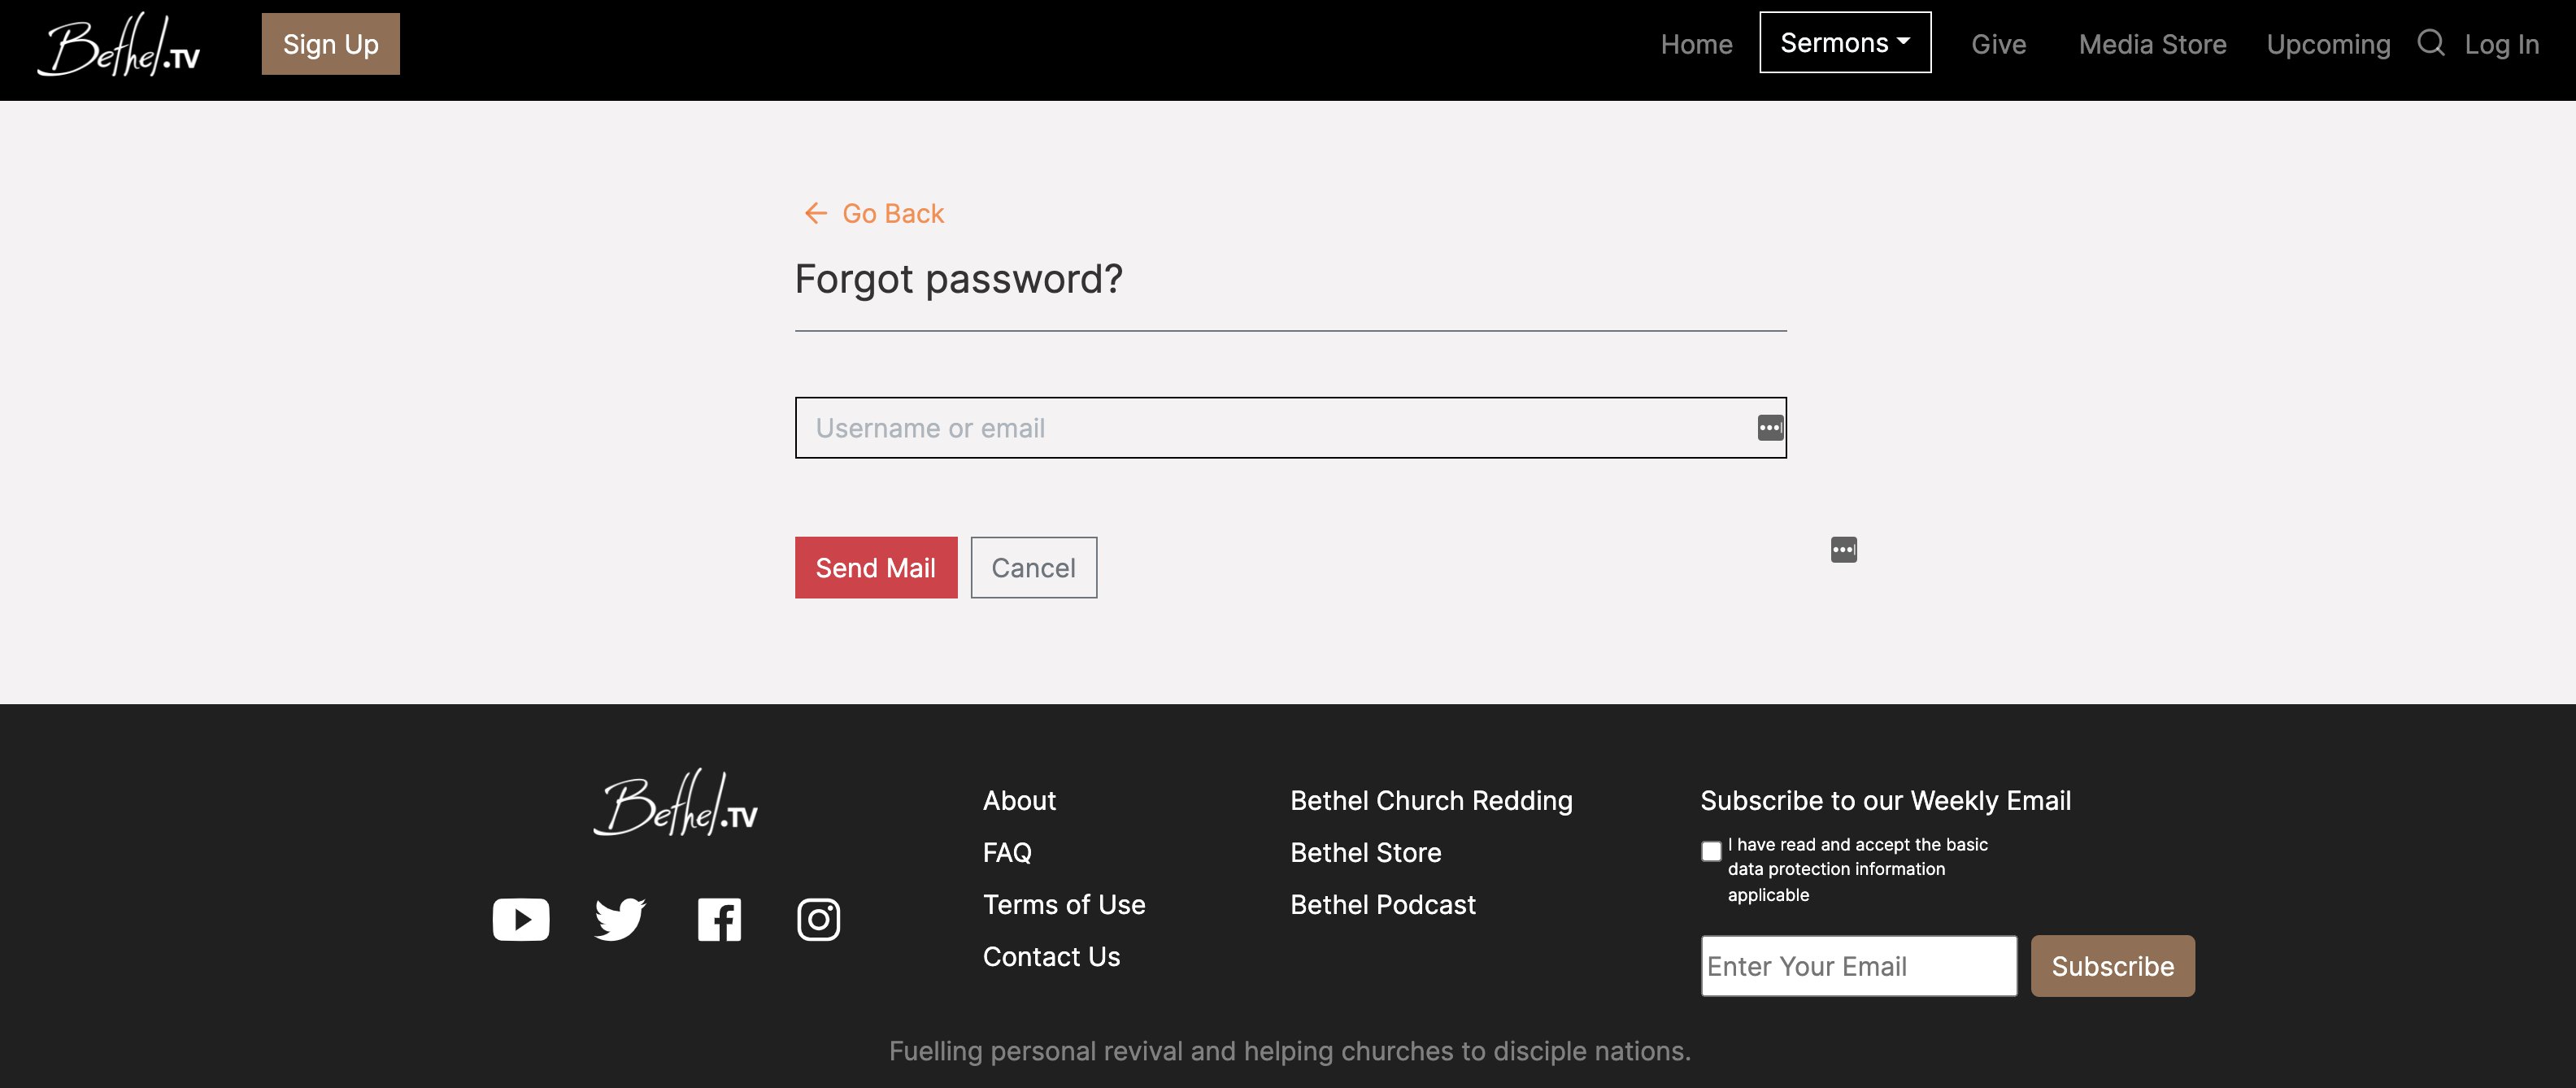Click the 'Forgot password?' heading

pos(958,279)
